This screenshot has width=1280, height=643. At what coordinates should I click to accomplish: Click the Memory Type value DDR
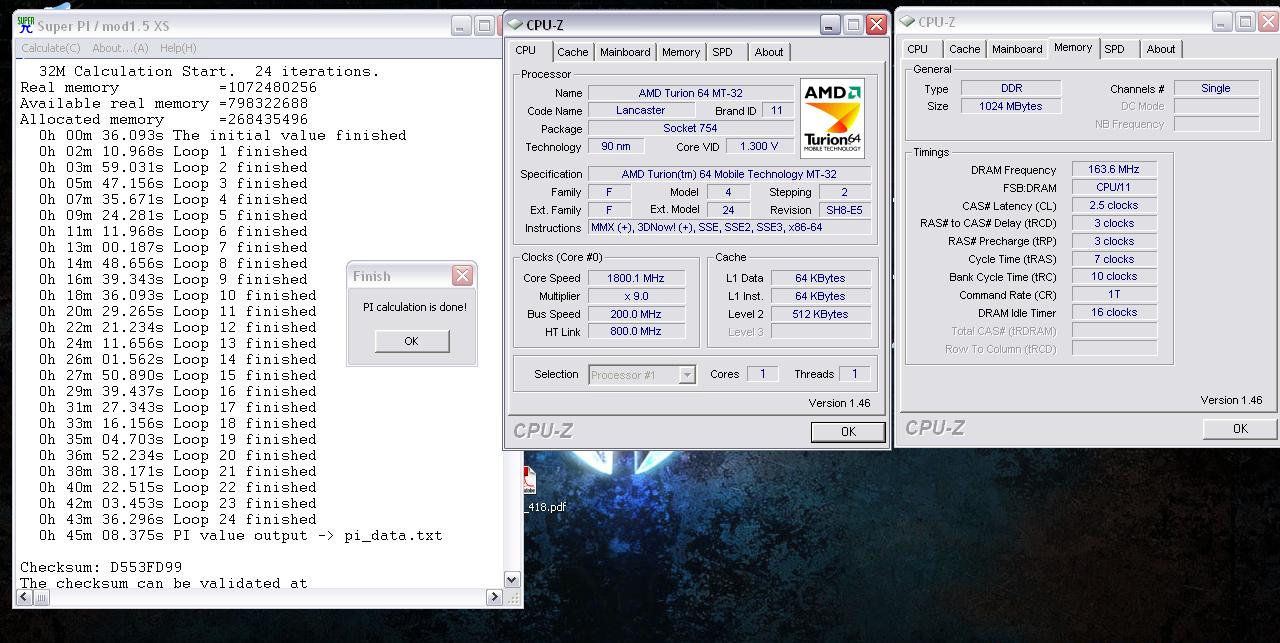tap(1011, 88)
